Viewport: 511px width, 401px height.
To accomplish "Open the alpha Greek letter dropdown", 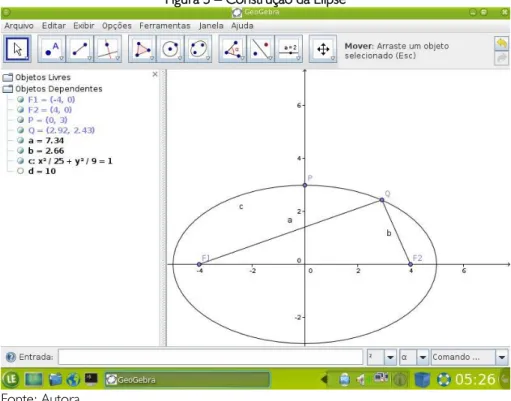I will click(x=423, y=357).
